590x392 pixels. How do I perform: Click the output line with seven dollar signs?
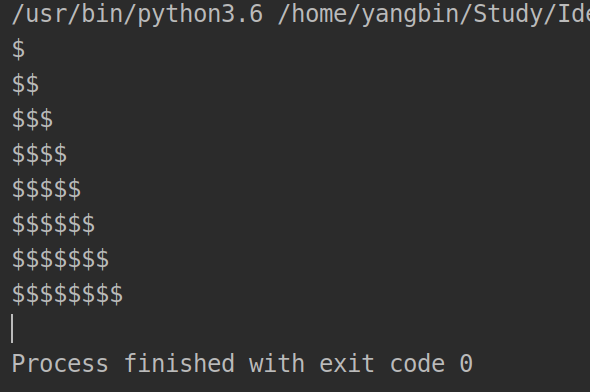pos(60,259)
